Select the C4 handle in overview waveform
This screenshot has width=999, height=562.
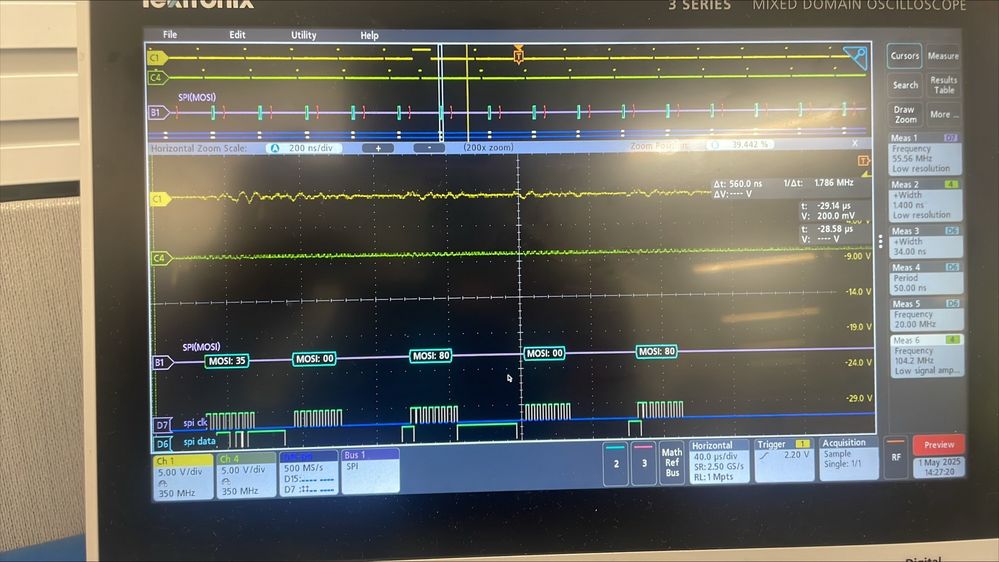[x=157, y=78]
